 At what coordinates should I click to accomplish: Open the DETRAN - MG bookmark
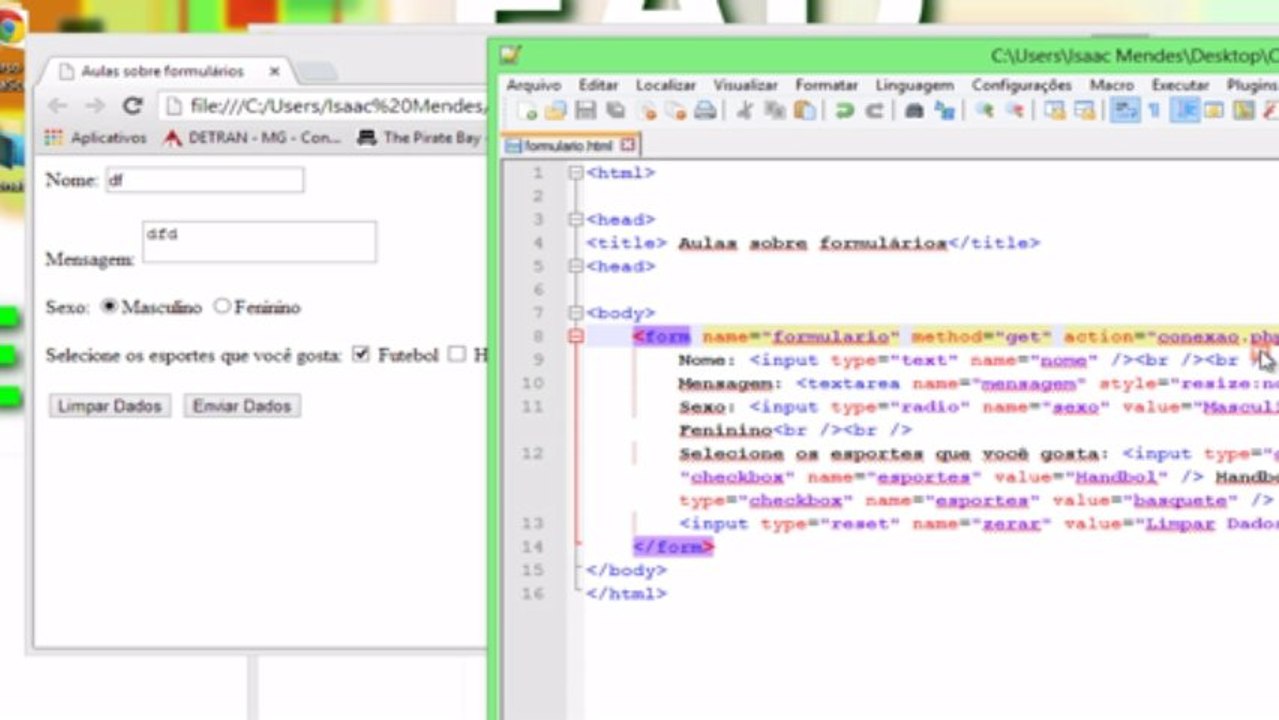point(254,138)
